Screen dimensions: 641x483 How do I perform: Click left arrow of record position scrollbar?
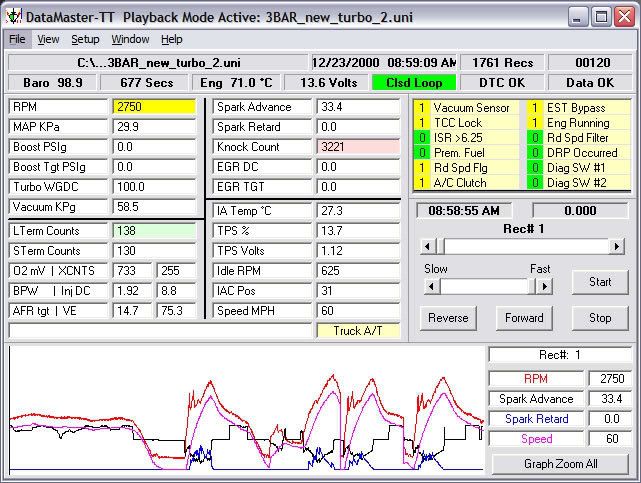tap(428, 246)
